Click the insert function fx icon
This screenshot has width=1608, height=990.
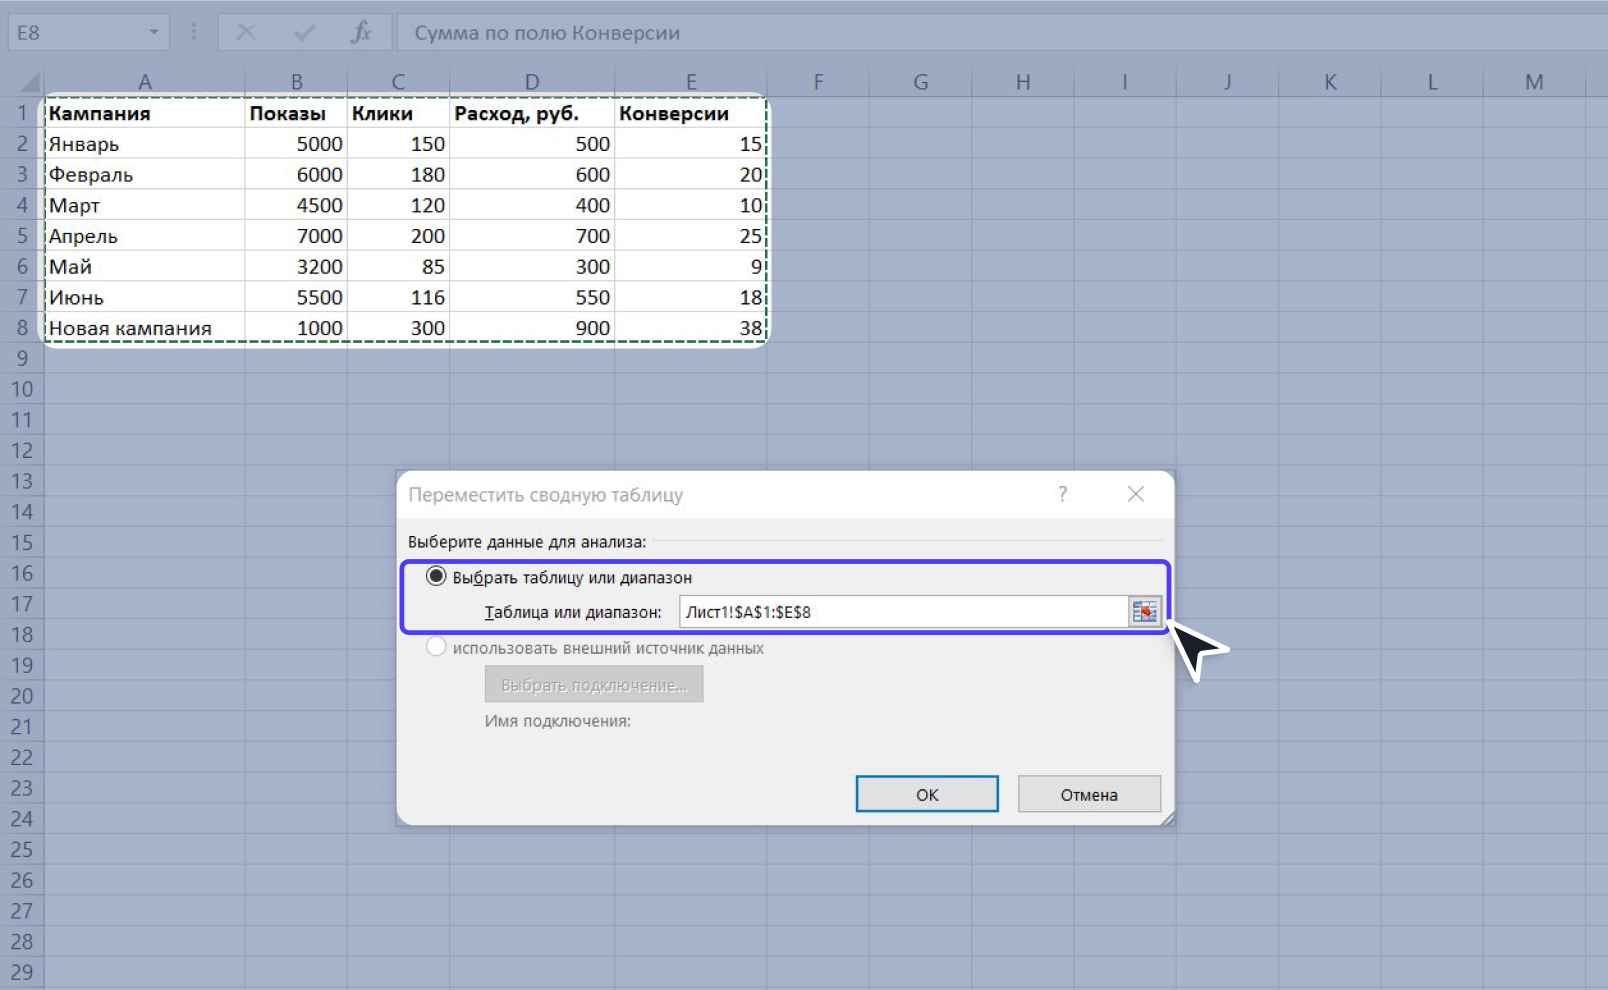[361, 33]
